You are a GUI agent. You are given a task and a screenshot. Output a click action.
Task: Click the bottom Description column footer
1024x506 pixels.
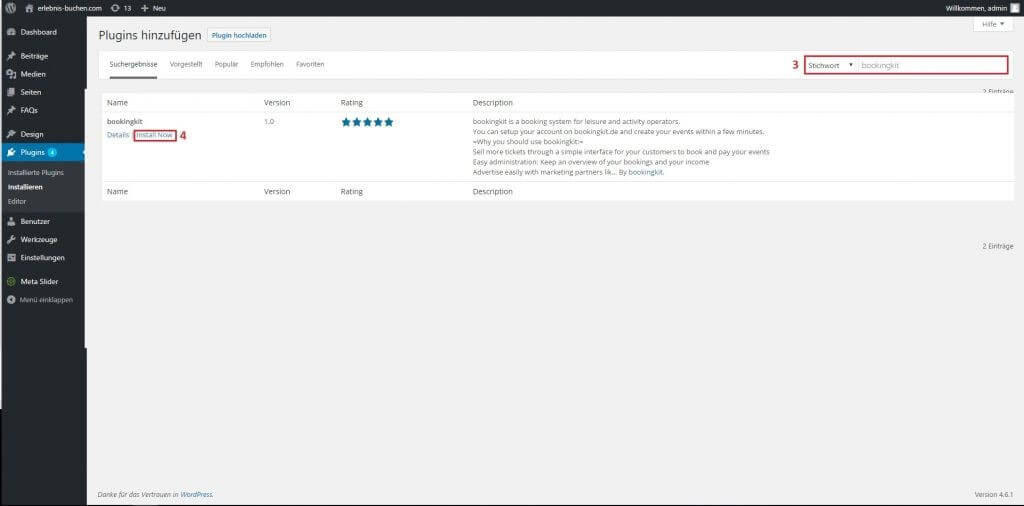coord(492,192)
